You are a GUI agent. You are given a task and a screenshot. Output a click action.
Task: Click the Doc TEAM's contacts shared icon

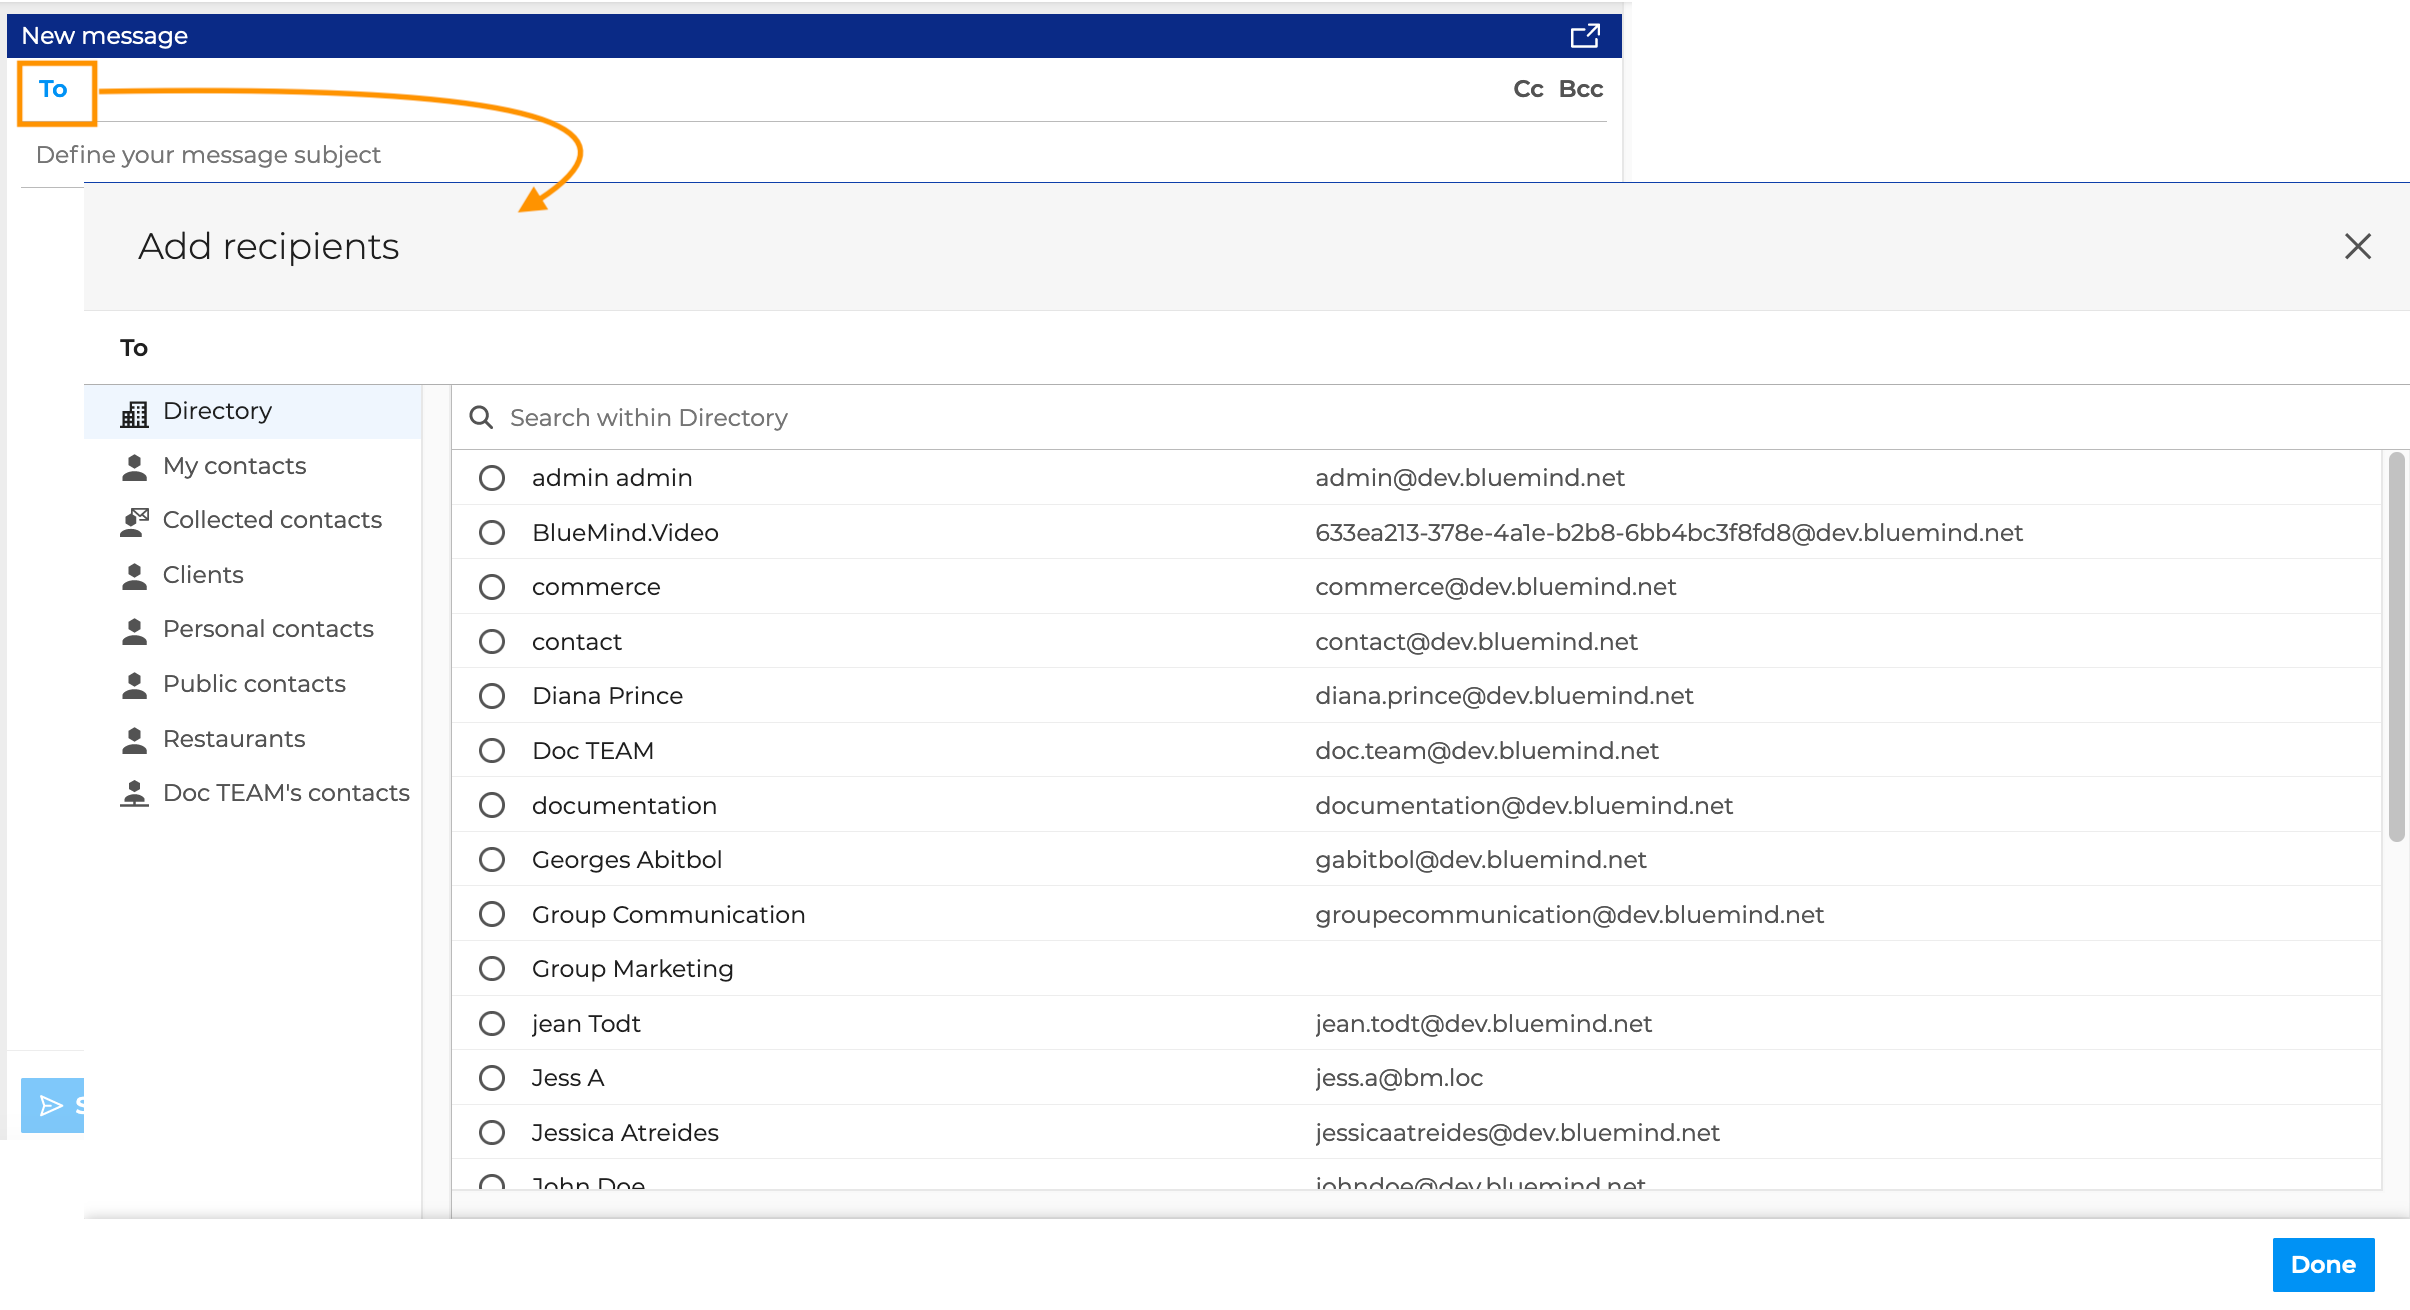coord(134,794)
